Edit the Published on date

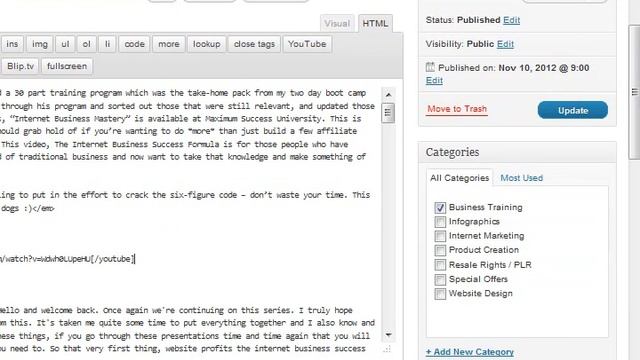click(x=434, y=80)
